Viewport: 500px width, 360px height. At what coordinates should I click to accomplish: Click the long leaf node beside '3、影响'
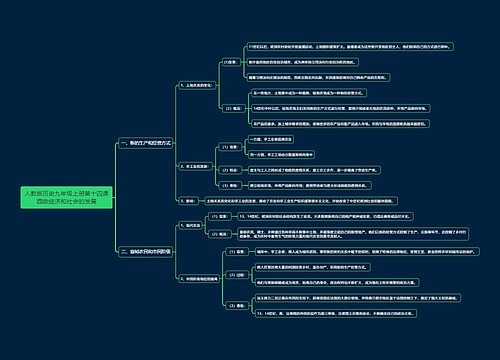click(x=301, y=201)
